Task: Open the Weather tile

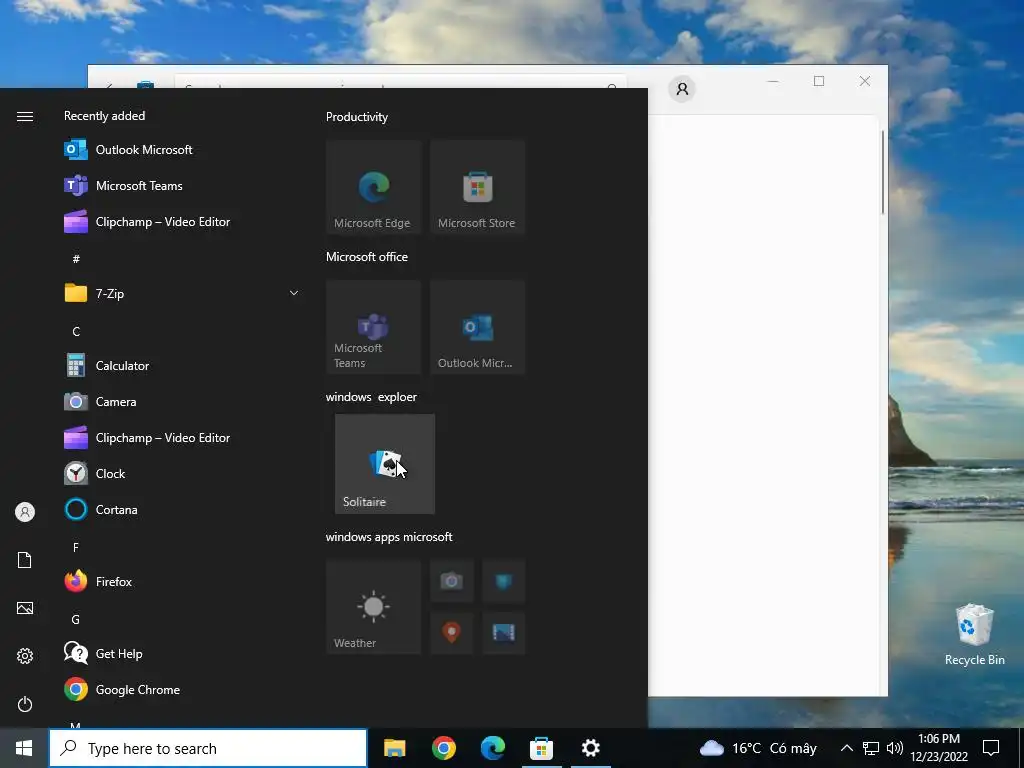Action: coord(374,607)
